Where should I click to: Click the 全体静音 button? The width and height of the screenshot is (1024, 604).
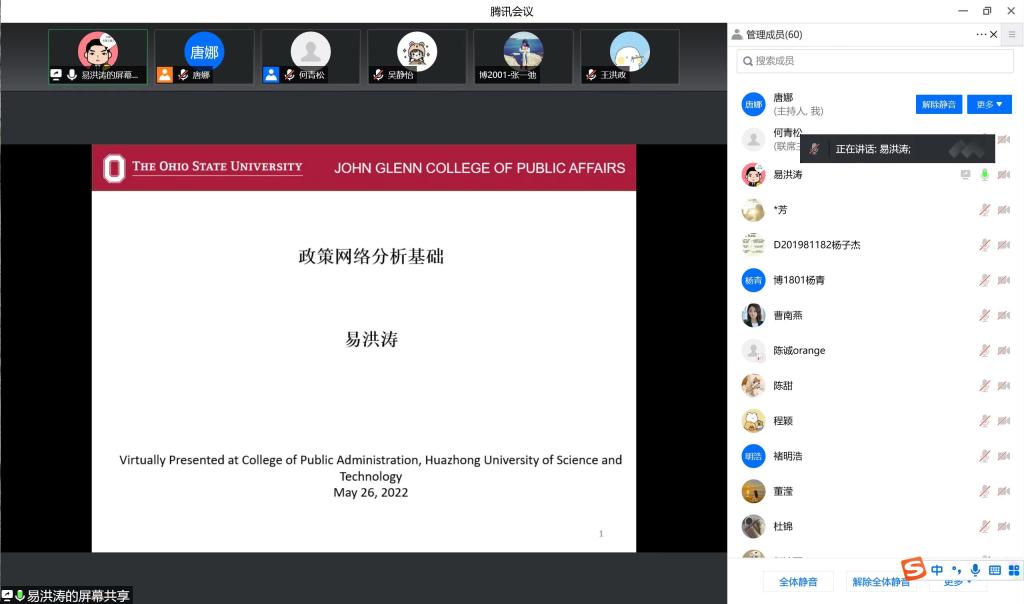pyautogui.click(x=798, y=582)
